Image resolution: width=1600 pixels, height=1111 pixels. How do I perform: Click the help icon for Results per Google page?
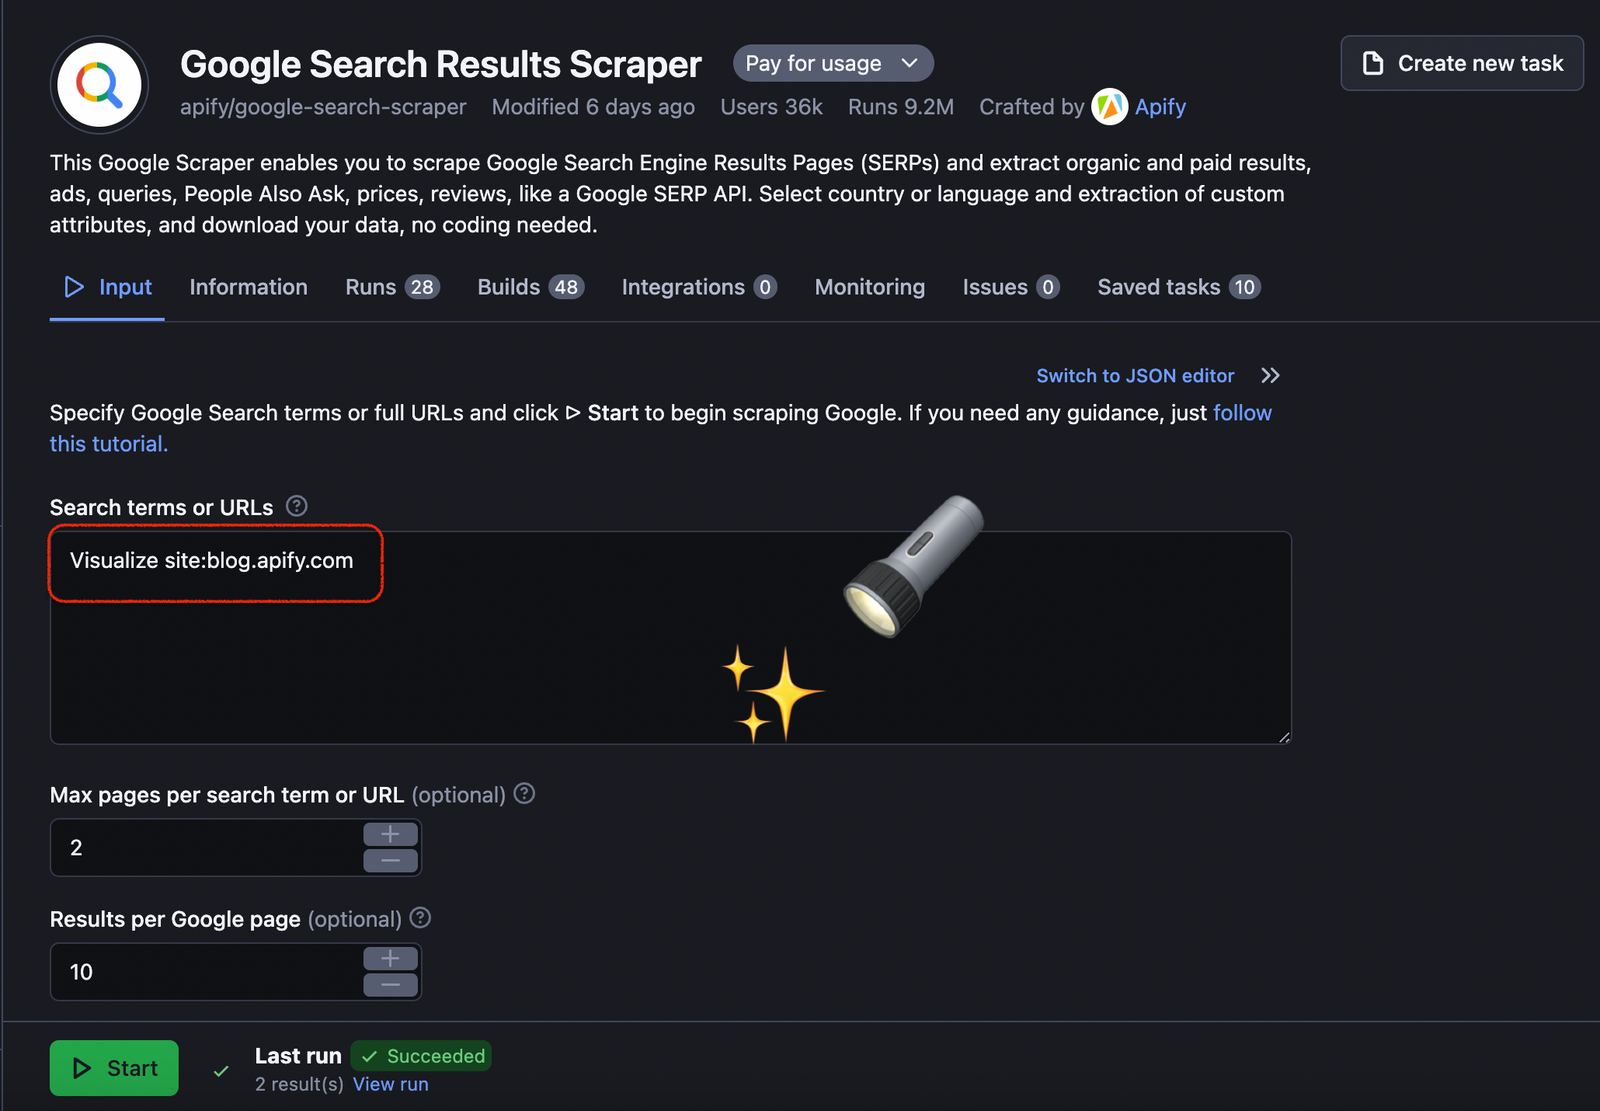pyautogui.click(x=419, y=918)
